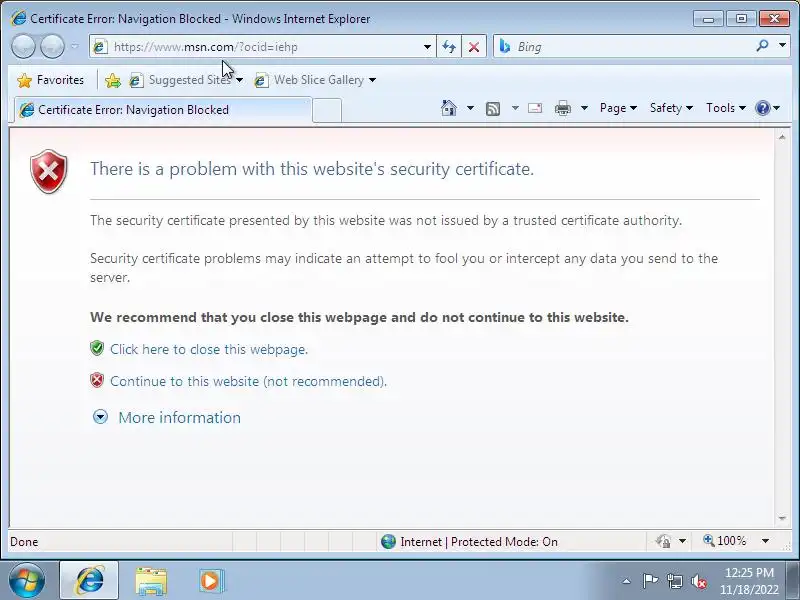Show hidden tray icons arrow
The width and height of the screenshot is (800, 600).
627,581
